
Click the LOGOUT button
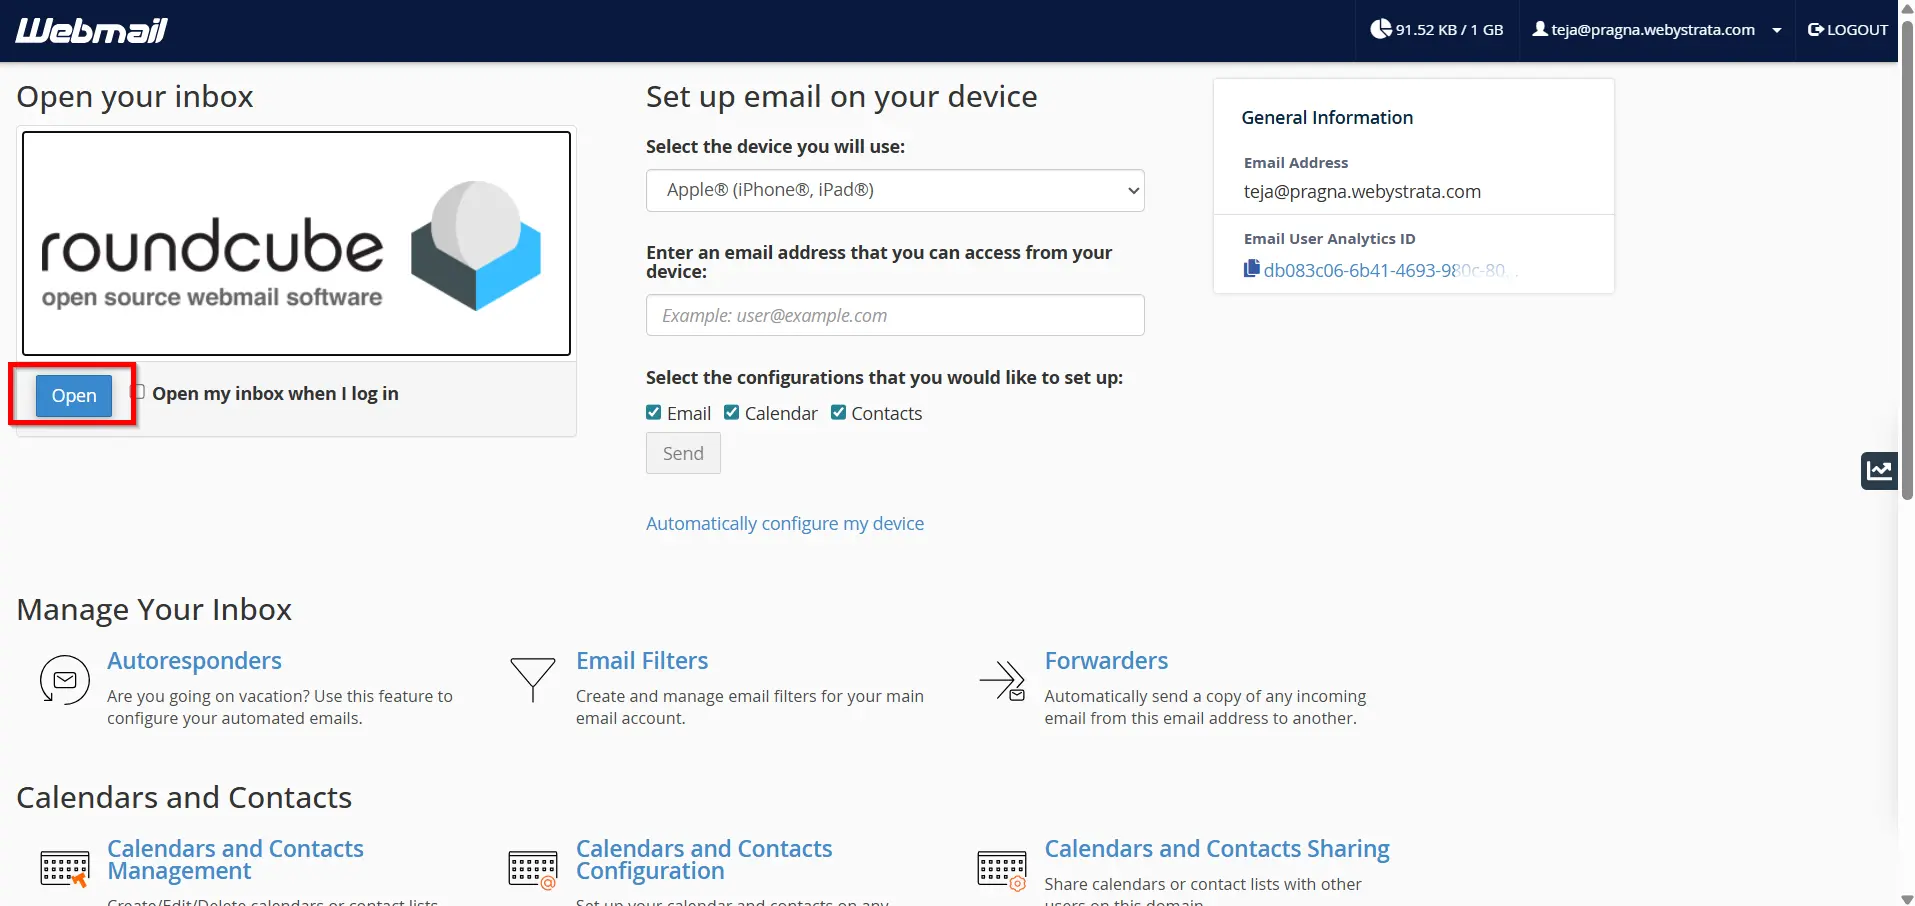point(1848,30)
